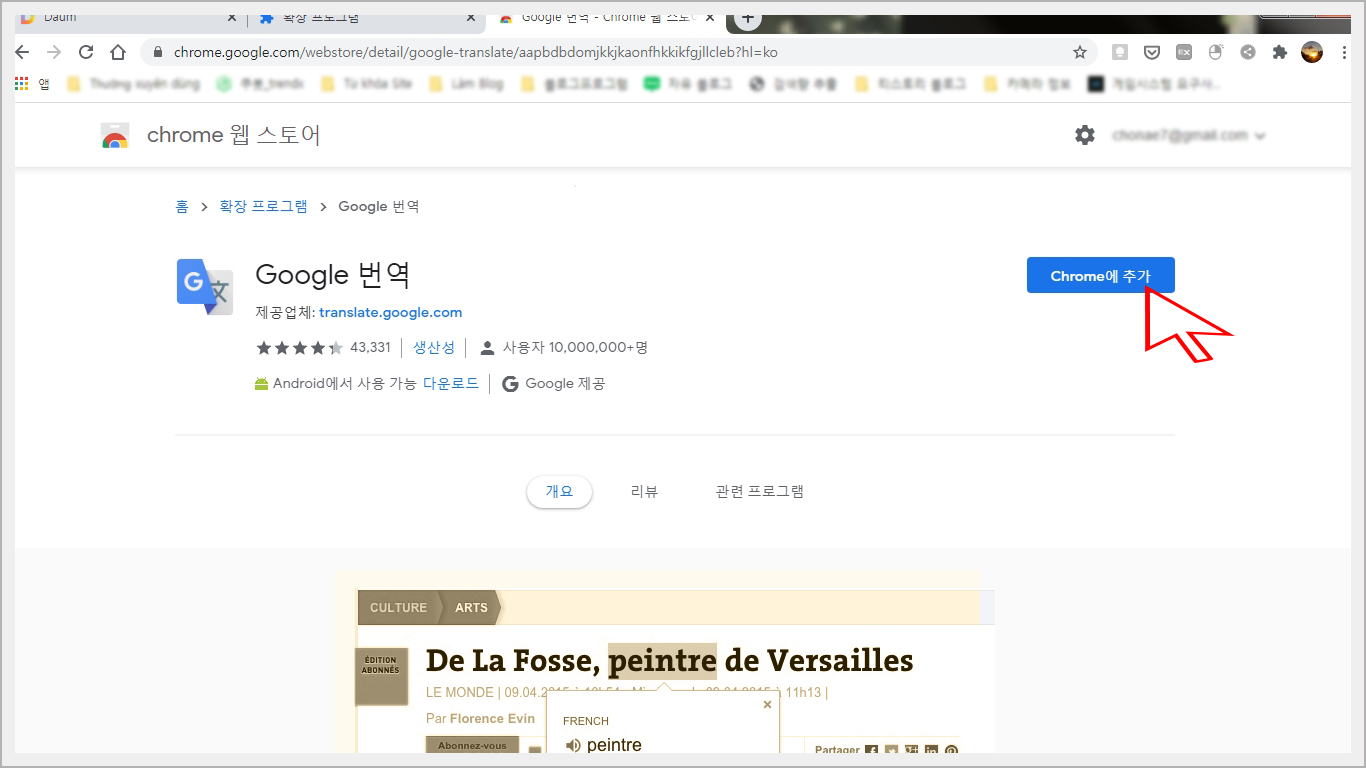Open 확장 프로그램 breadcrumb link

pyautogui.click(x=264, y=206)
